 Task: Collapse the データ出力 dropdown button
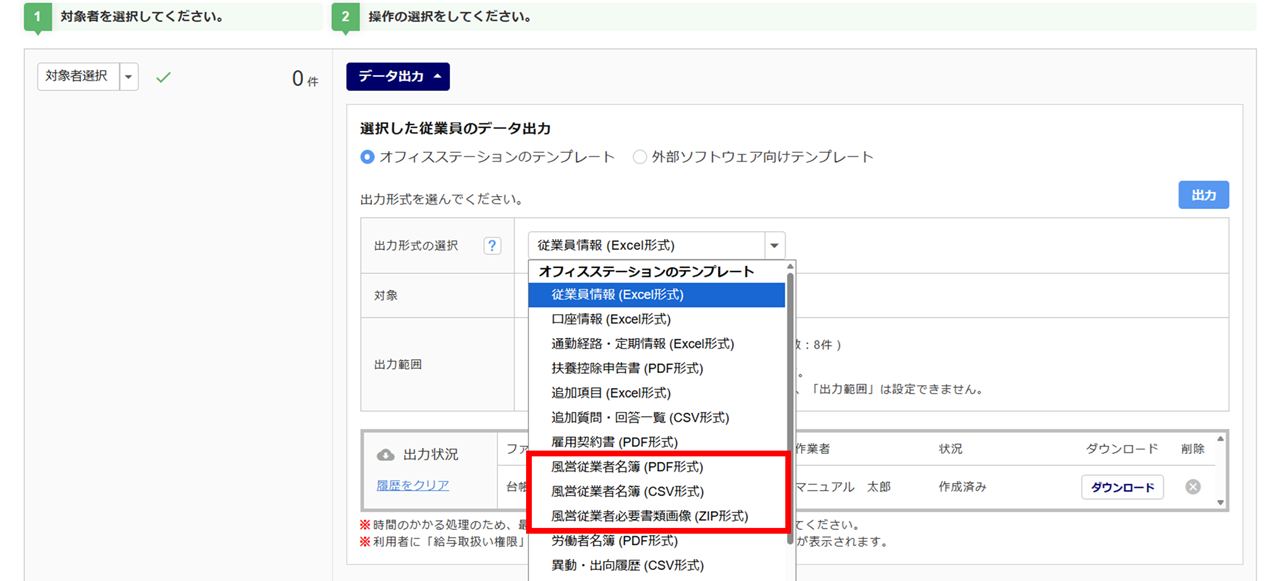coord(397,77)
